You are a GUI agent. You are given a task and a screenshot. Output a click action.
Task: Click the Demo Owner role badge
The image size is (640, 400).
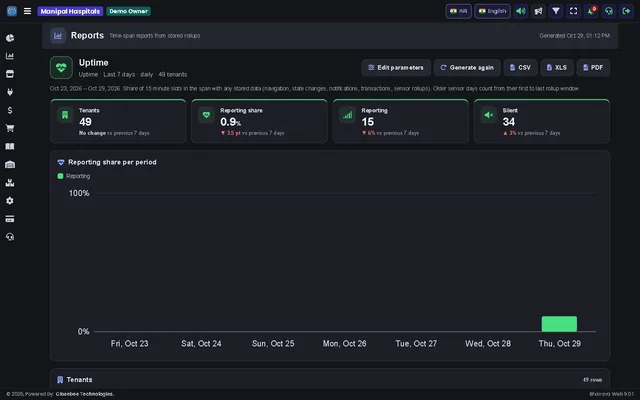click(129, 11)
